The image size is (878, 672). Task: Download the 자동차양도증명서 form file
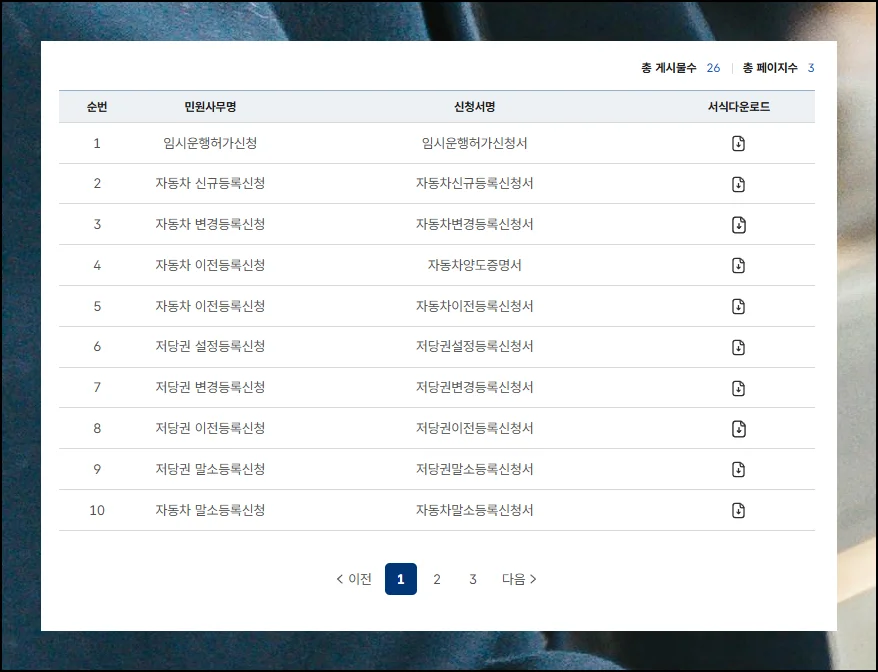(x=738, y=265)
